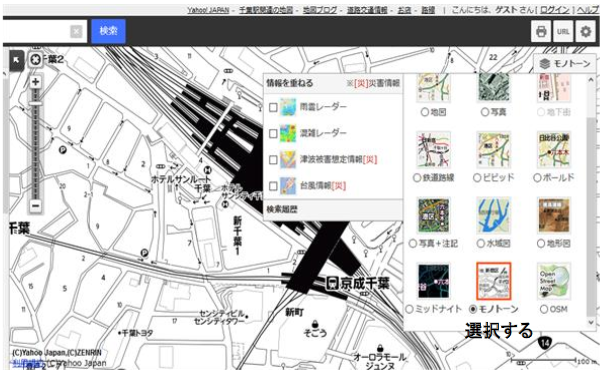Click the 新千葉1 area label
Viewport: 604px width, 377px height.
tap(238, 235)
